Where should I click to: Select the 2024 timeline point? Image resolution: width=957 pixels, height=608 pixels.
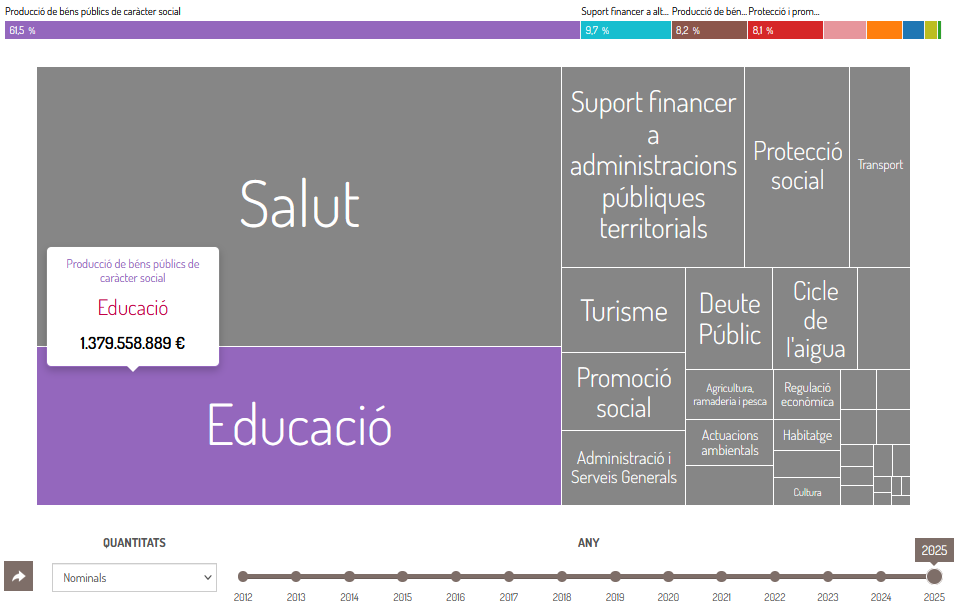(x=881, y=576)
